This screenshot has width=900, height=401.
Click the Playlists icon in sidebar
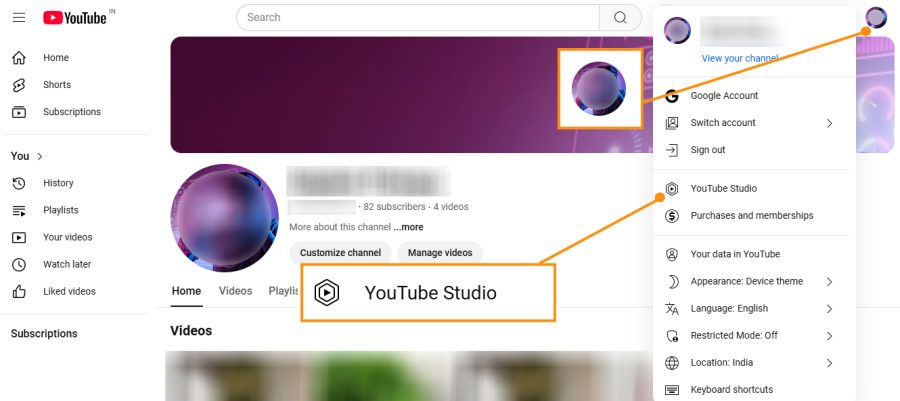19,210
